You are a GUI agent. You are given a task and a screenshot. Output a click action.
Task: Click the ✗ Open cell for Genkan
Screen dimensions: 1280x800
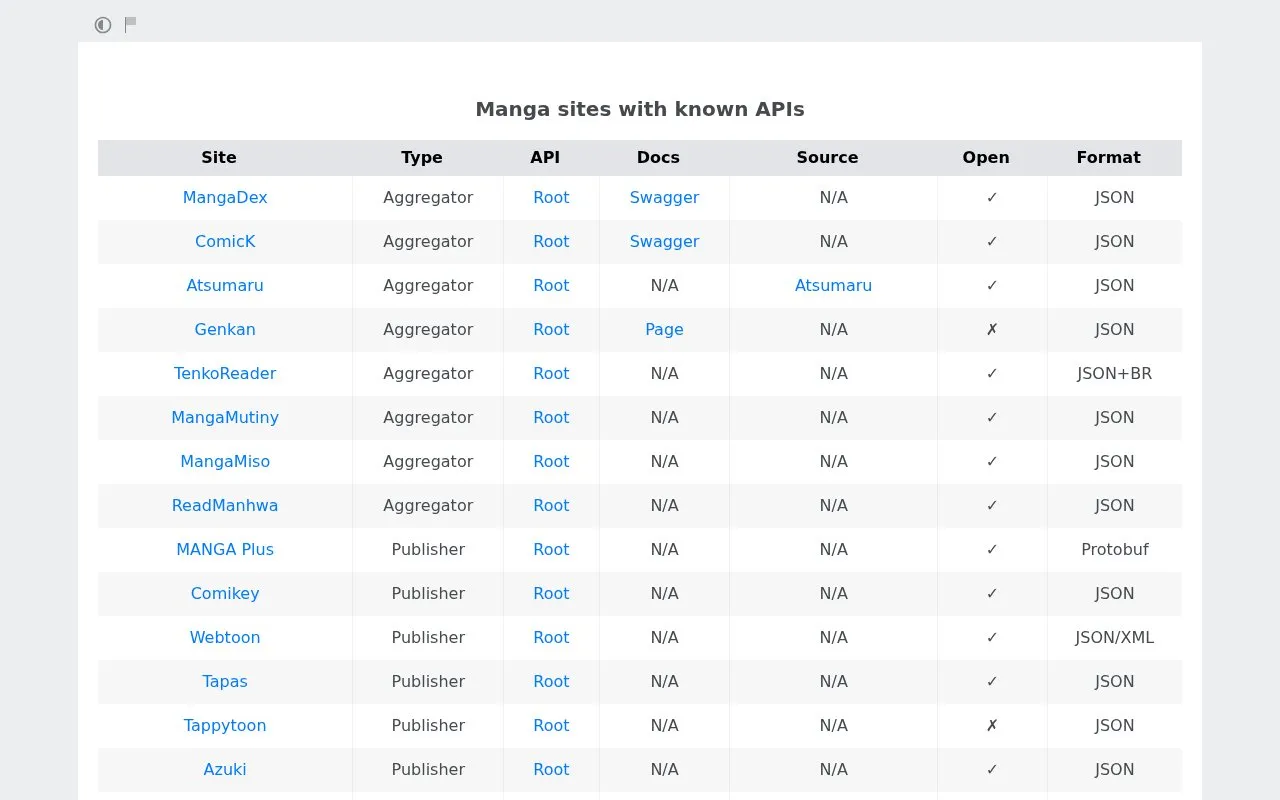[x=992, y=330]
